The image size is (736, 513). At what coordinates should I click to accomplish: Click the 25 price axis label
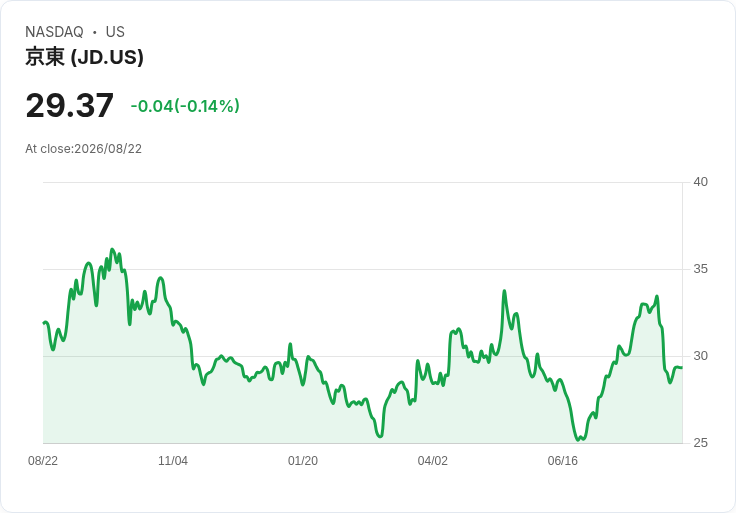[700, 443]
